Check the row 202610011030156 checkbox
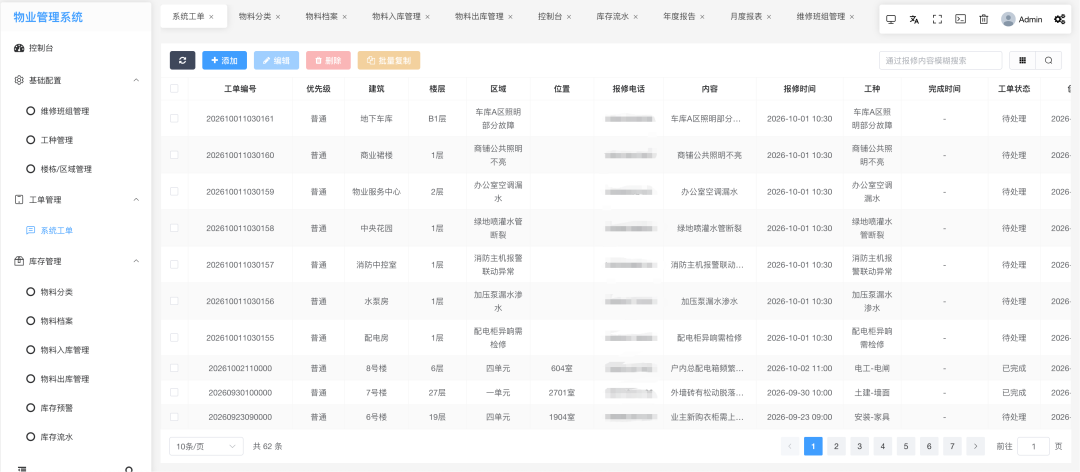The width and height of the screenshot is (1080, 472). point(174,301)
